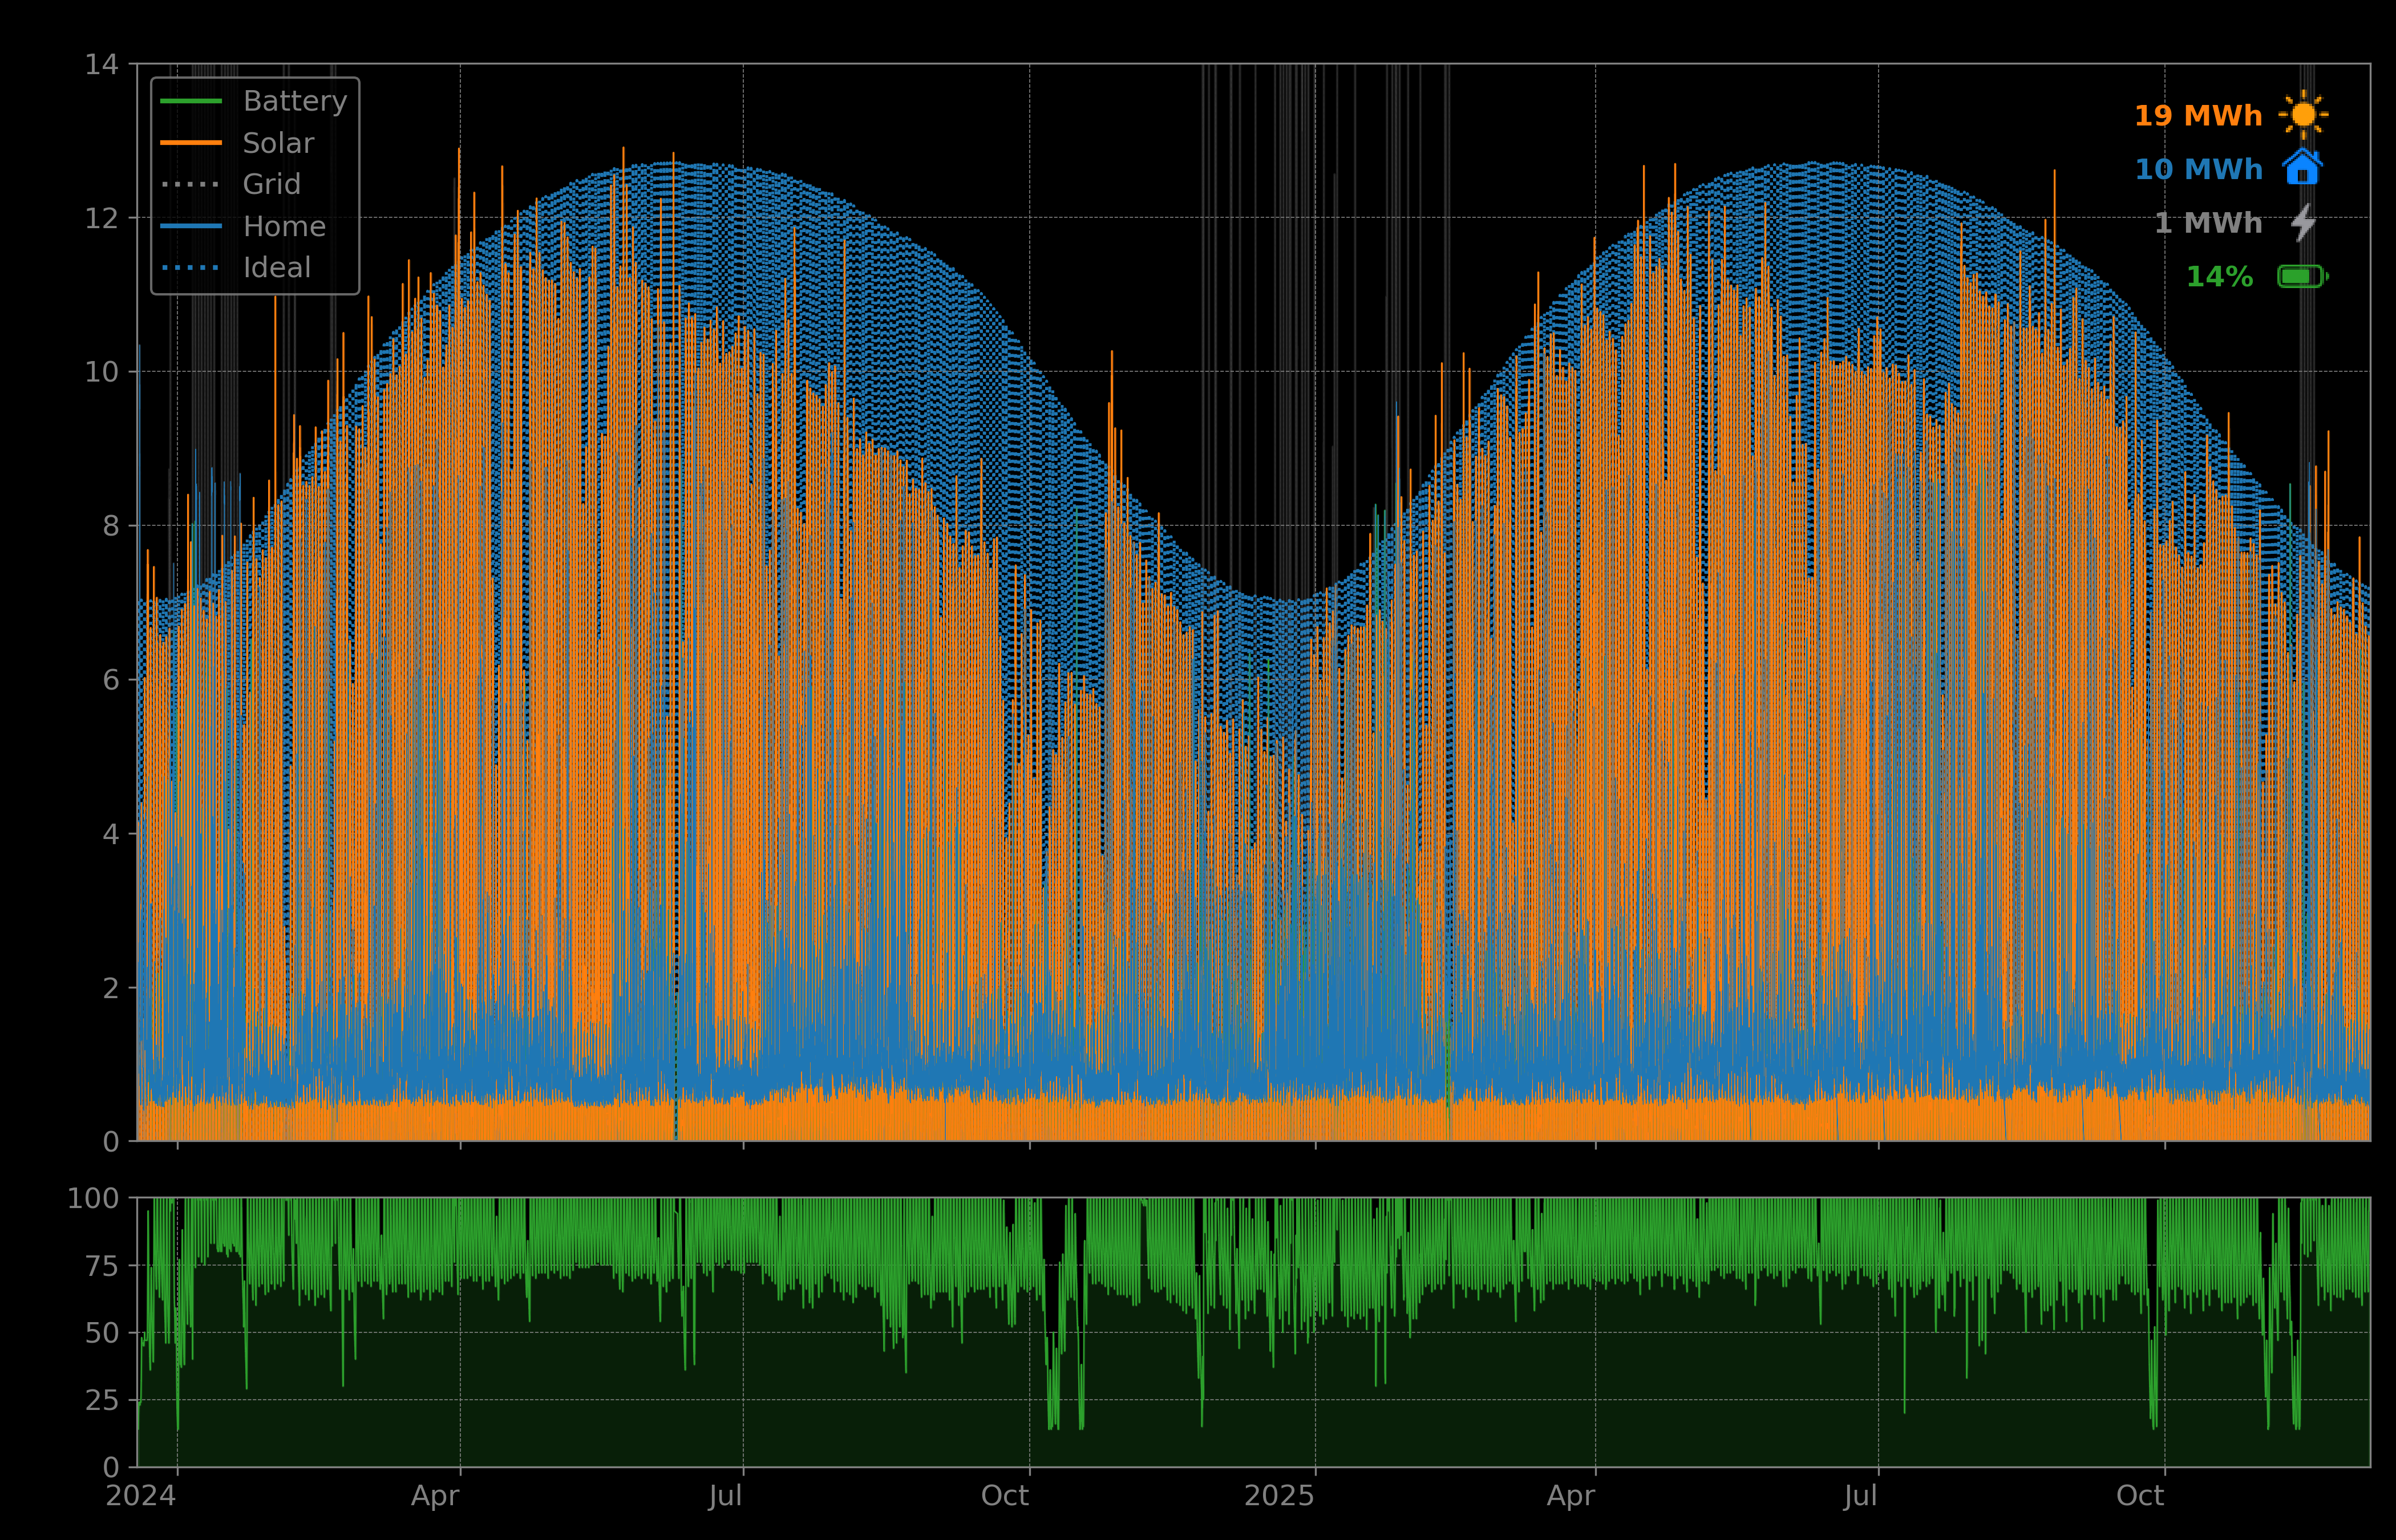Viewport: 2396px width, 1540px height.
Task: Click the blue Home legend line
Action: click(191, 227)
